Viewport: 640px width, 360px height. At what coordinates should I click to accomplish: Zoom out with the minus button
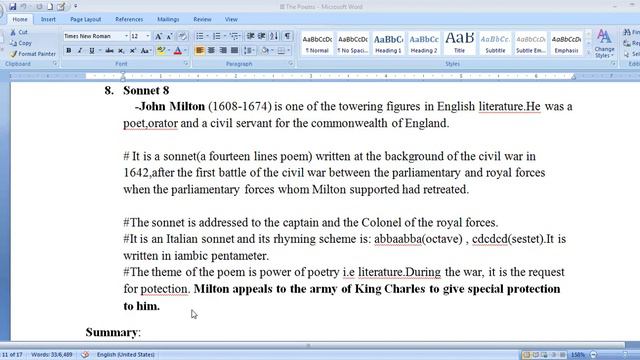pos(594,355)
